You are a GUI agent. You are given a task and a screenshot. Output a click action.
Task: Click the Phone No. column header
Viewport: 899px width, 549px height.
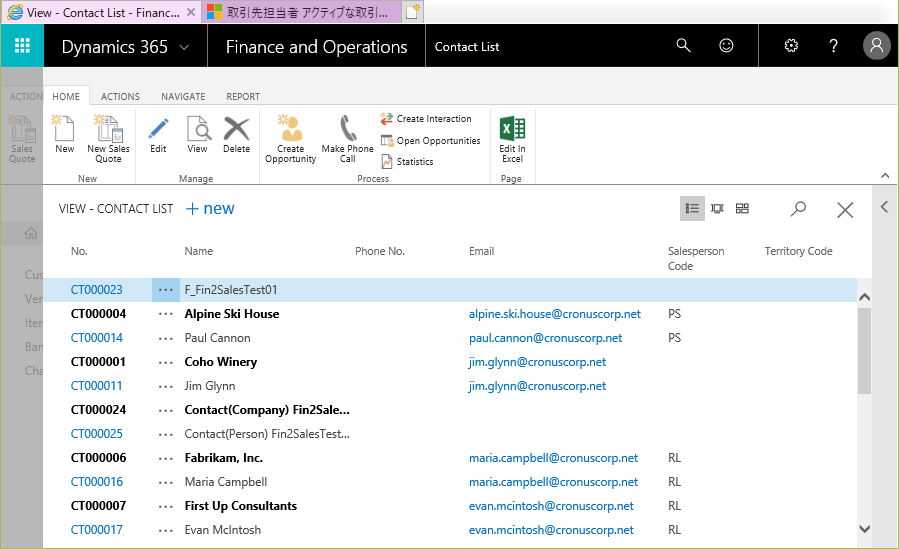point(380,251)
